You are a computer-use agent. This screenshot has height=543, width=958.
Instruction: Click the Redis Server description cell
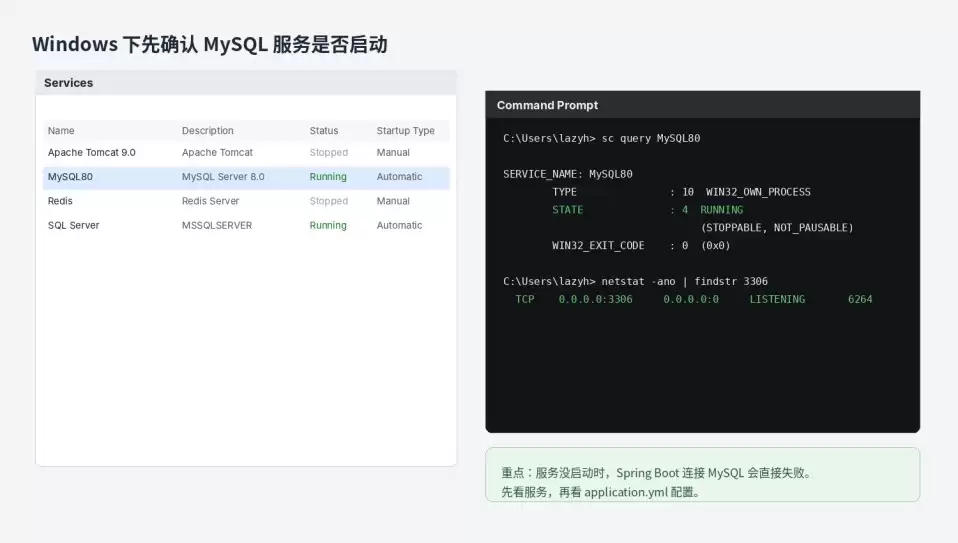point(210,201)
